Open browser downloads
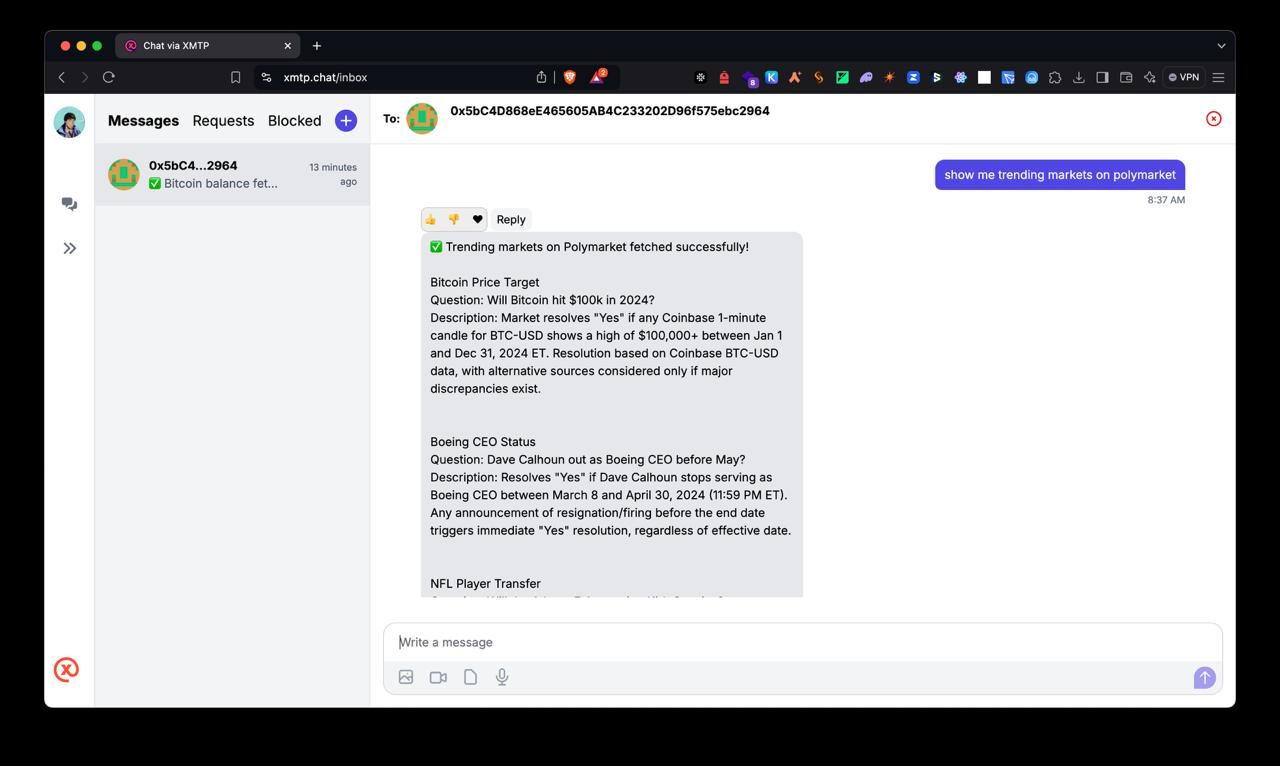This screenshot has width=1280, height=766. pos(1078,77)
